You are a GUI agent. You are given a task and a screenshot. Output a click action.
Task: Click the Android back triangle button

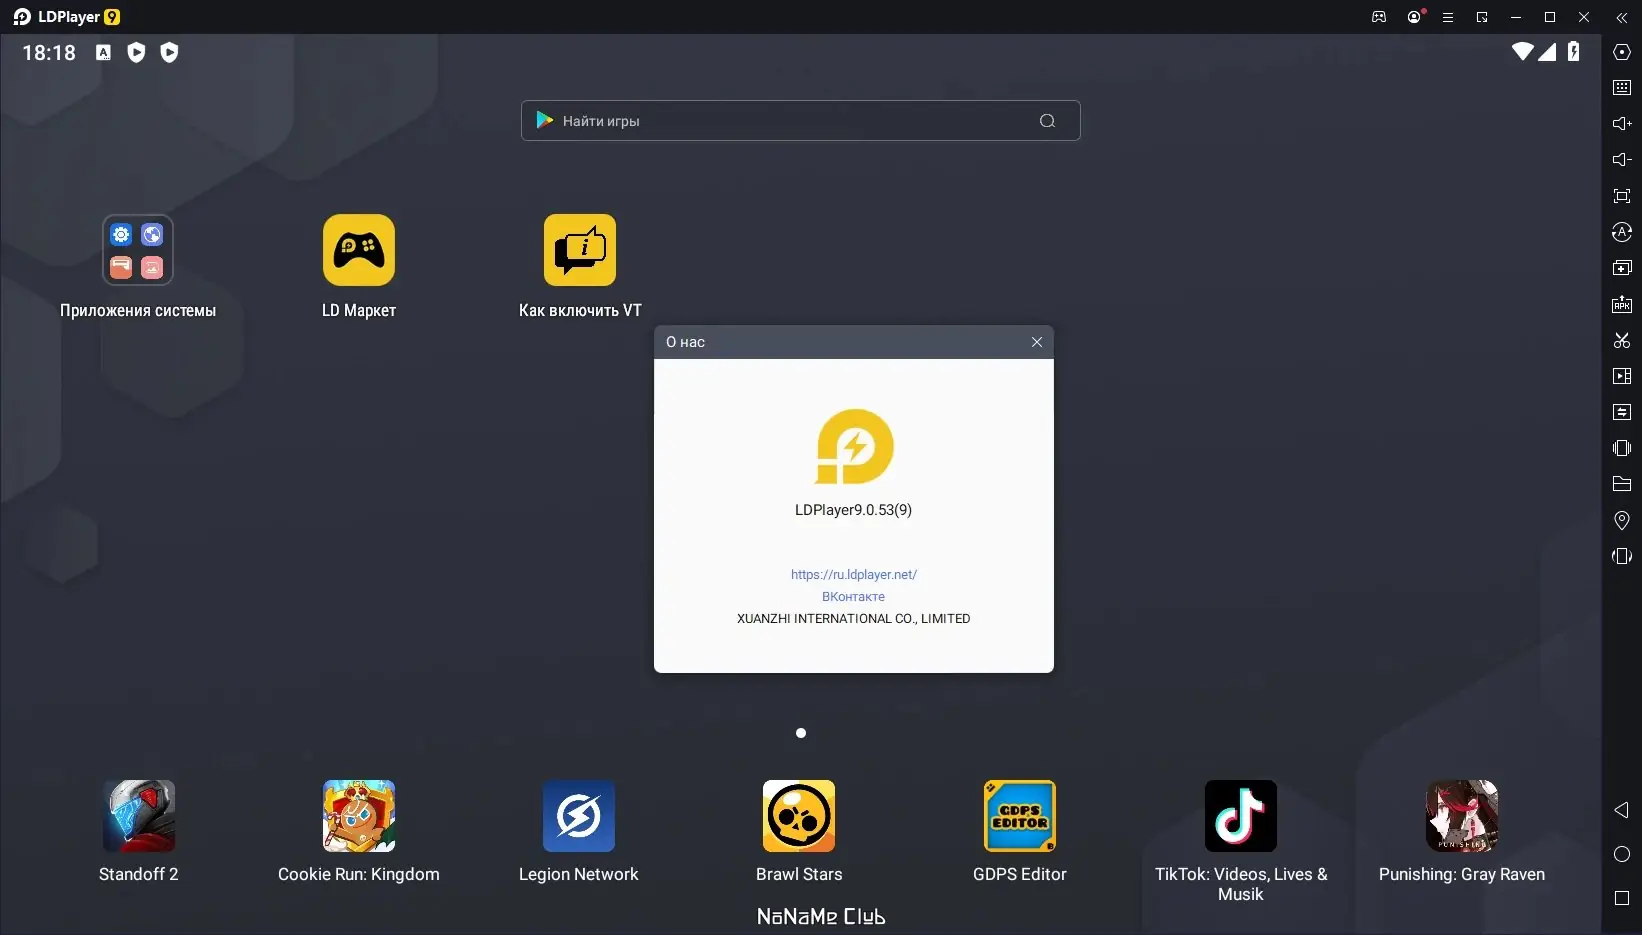1622,810
